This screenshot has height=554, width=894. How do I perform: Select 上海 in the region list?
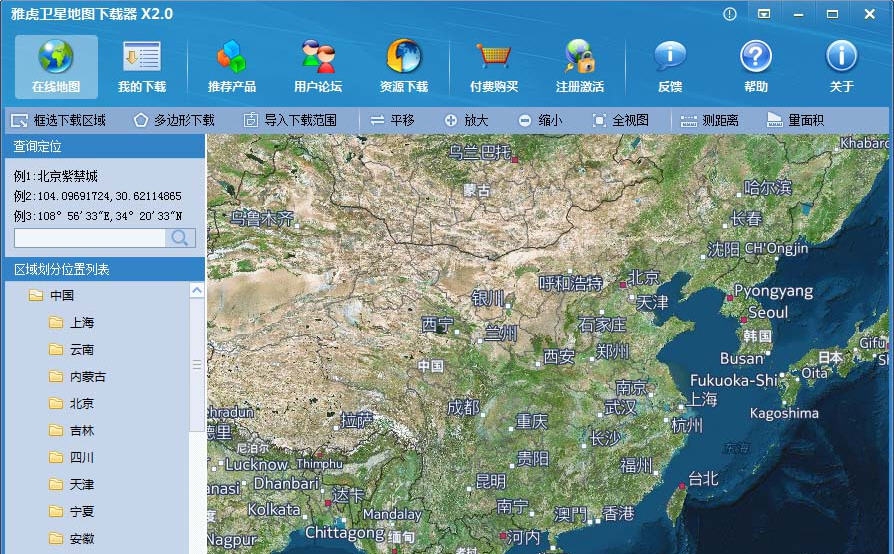82,323
